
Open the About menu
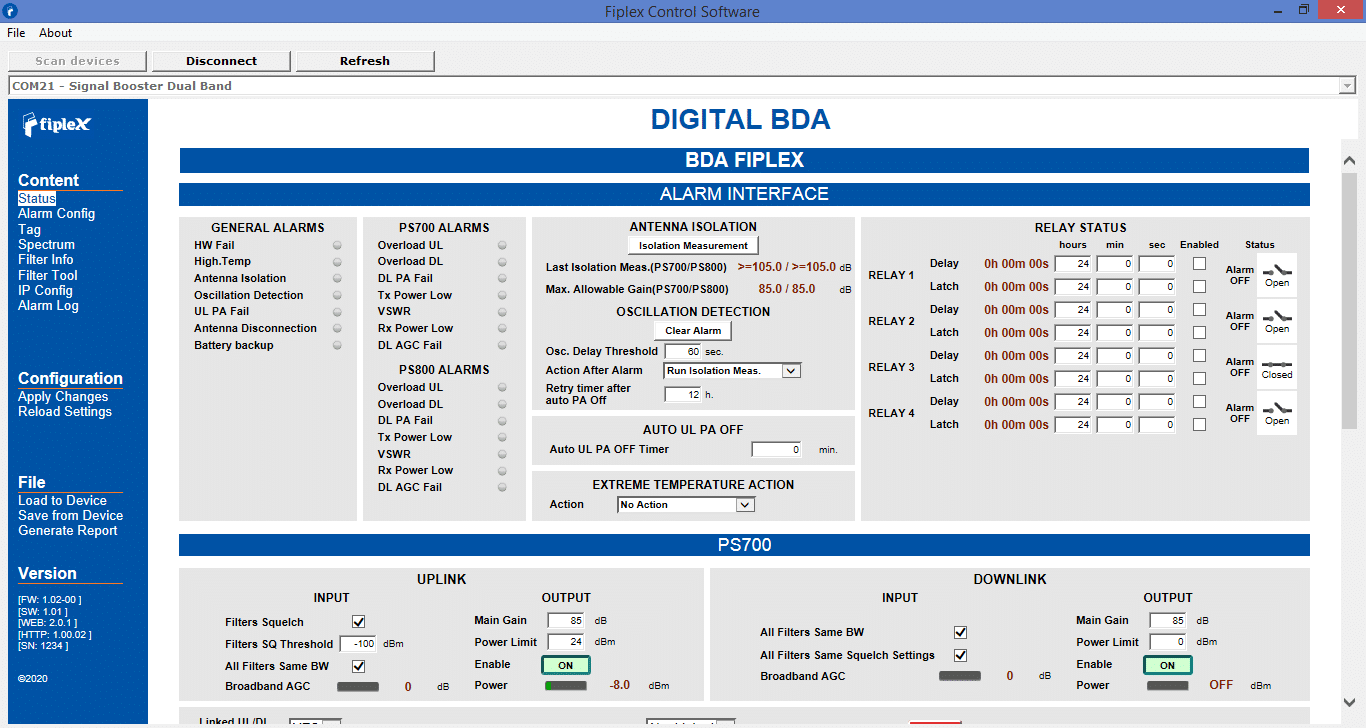(56, 33)
